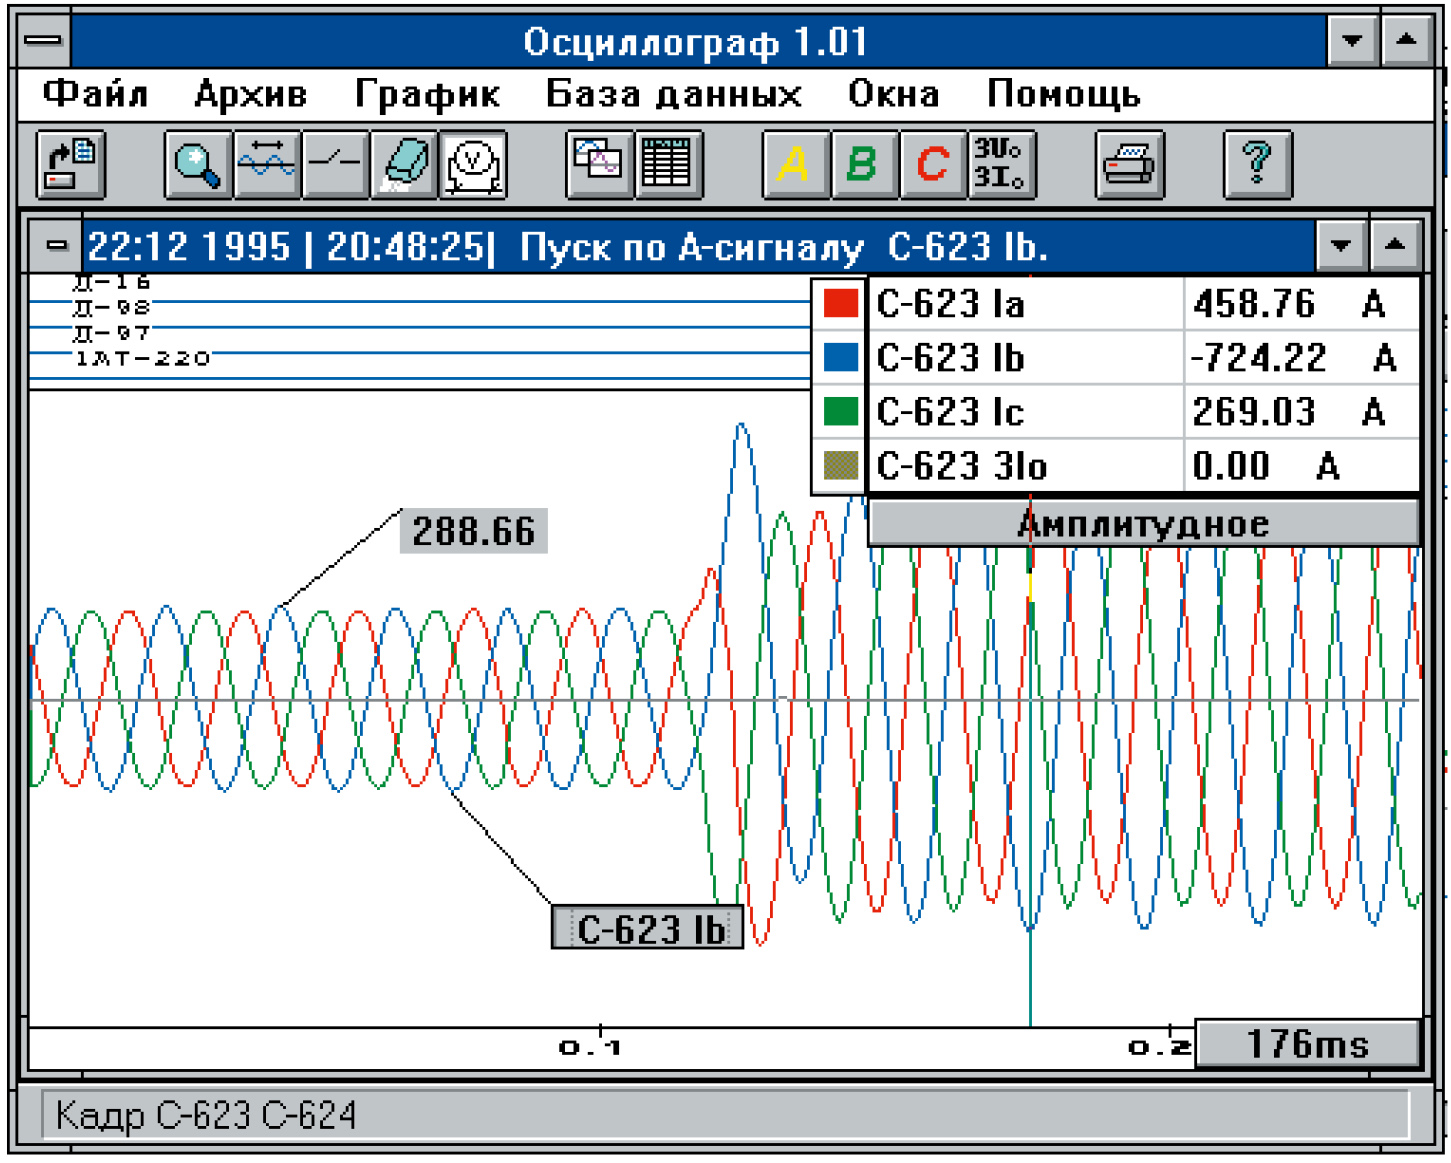Open the oscillogram window's system menu box
Screen dimensions: 1451x1163
(57, 246)
